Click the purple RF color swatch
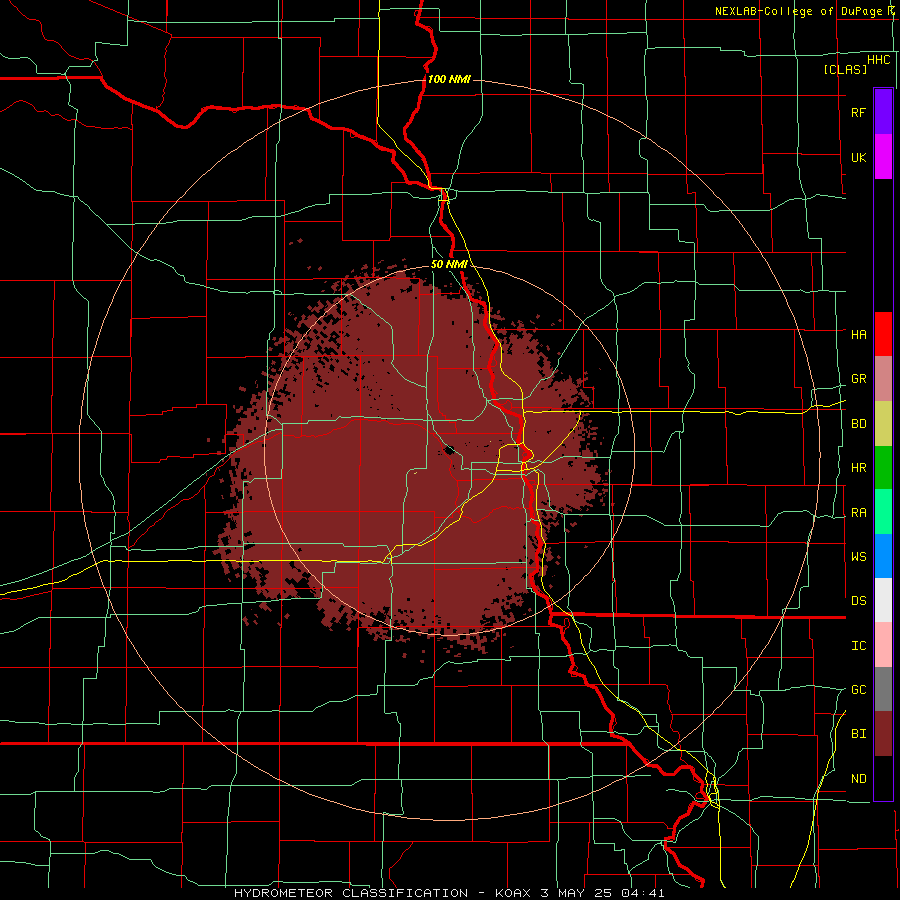 coord(883,112)
